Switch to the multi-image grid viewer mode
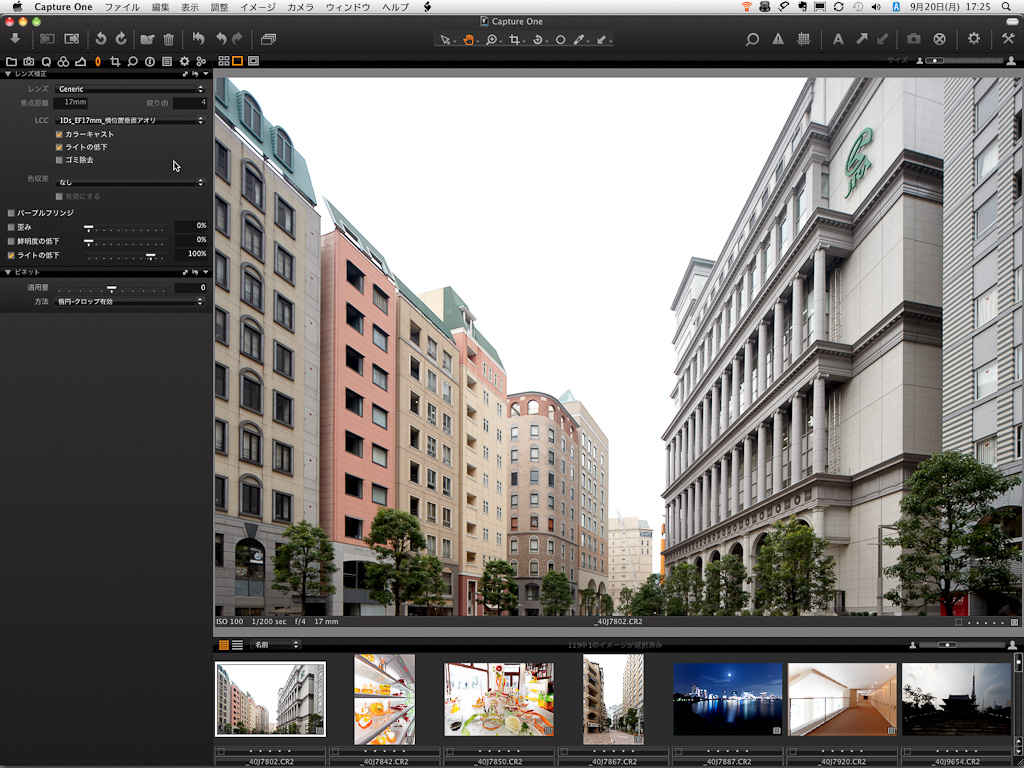Viewport: 1024px width, 768px height. point(224,61)
